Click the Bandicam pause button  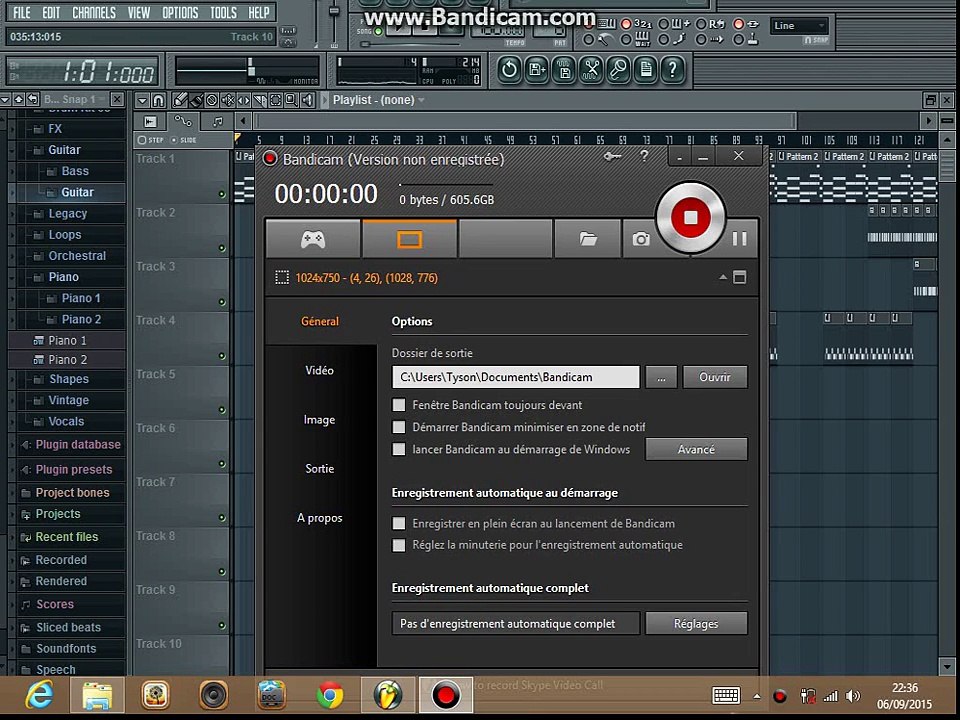[x=740, y=239]
